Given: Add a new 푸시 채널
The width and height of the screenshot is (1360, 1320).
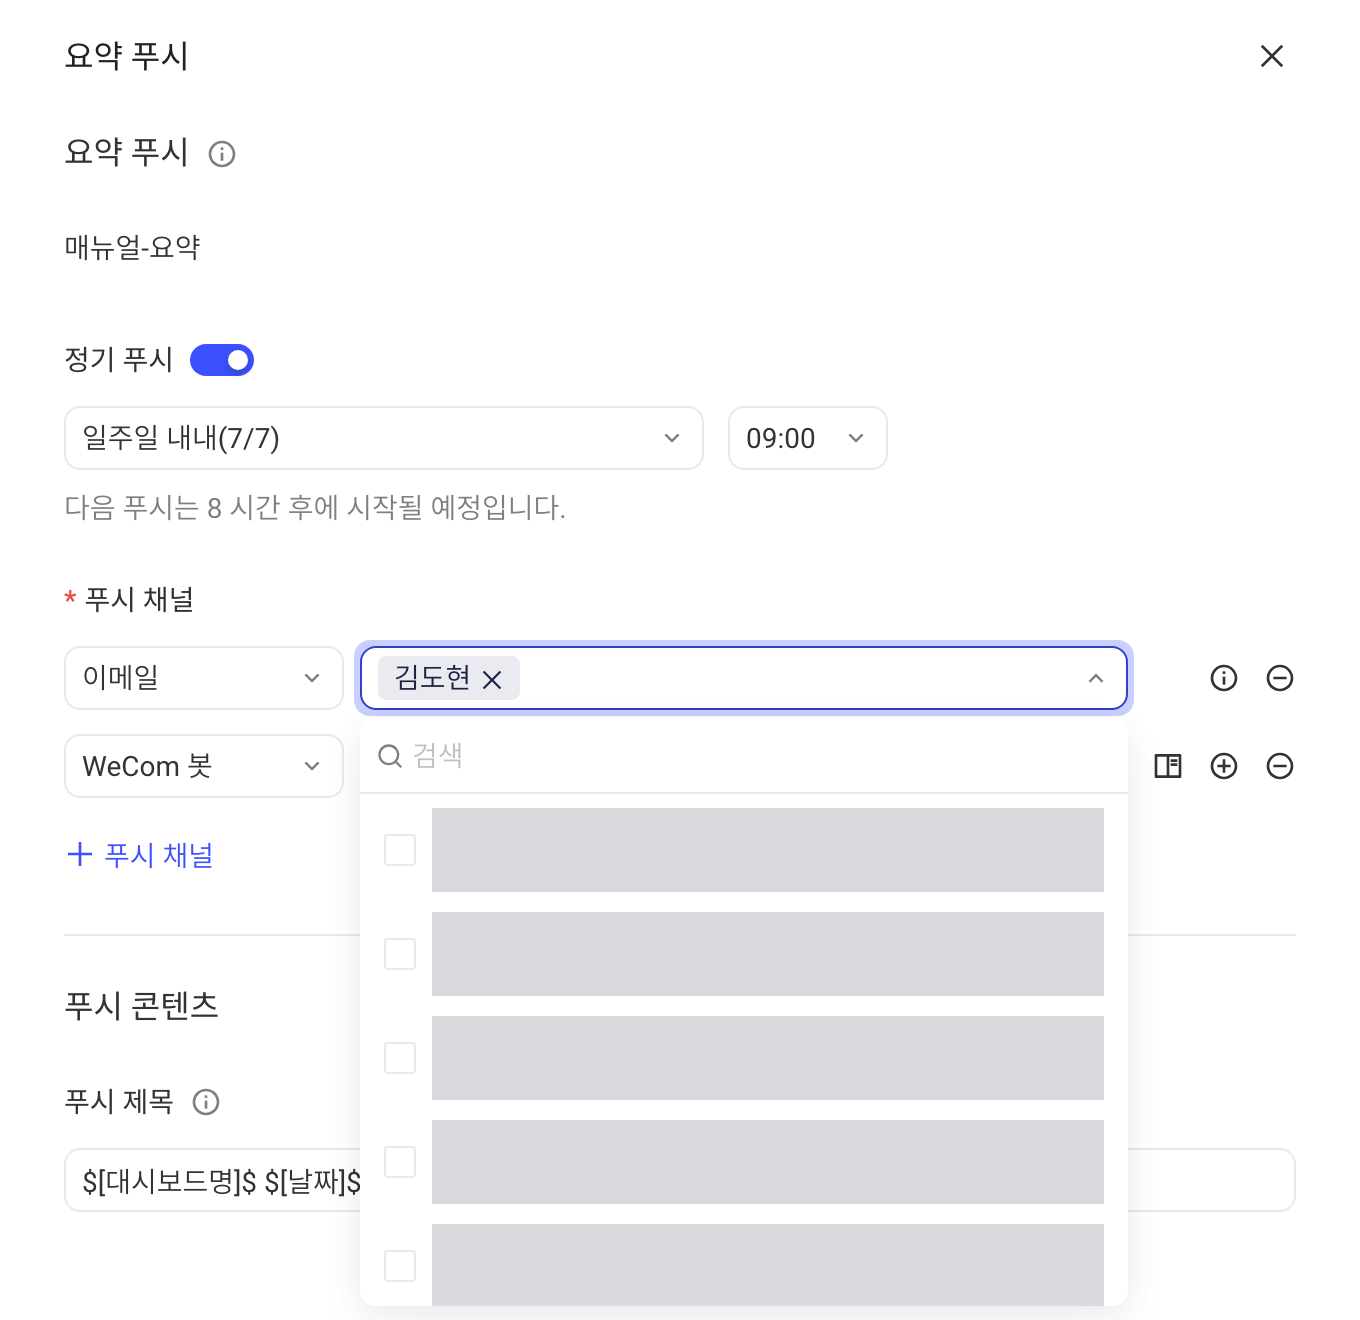Looking at the screenshot, I should click(x=140, y=855).
